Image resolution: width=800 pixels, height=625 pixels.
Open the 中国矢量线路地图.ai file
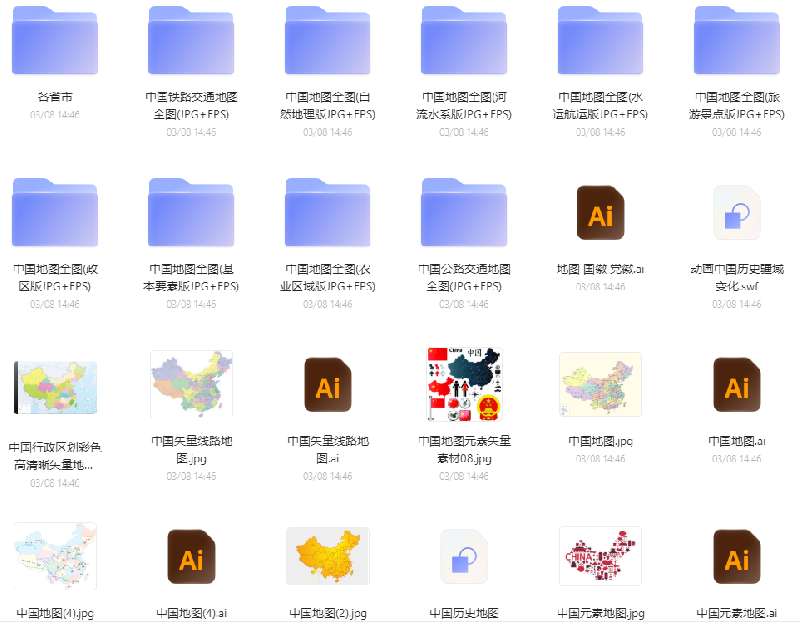327,383
